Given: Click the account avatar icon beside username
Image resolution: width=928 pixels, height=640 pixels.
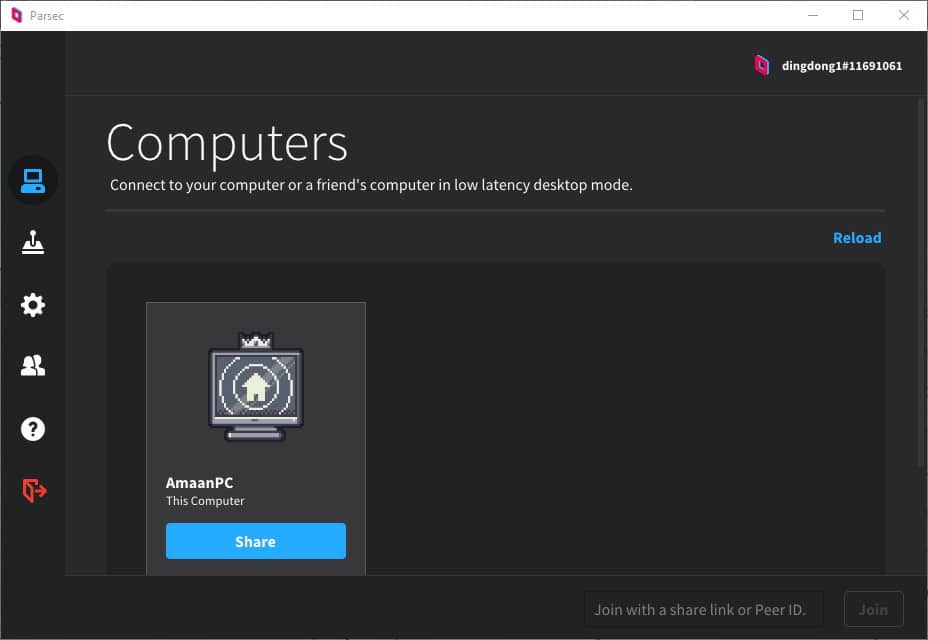Looking at the screenshot, I should coord(762,66).
